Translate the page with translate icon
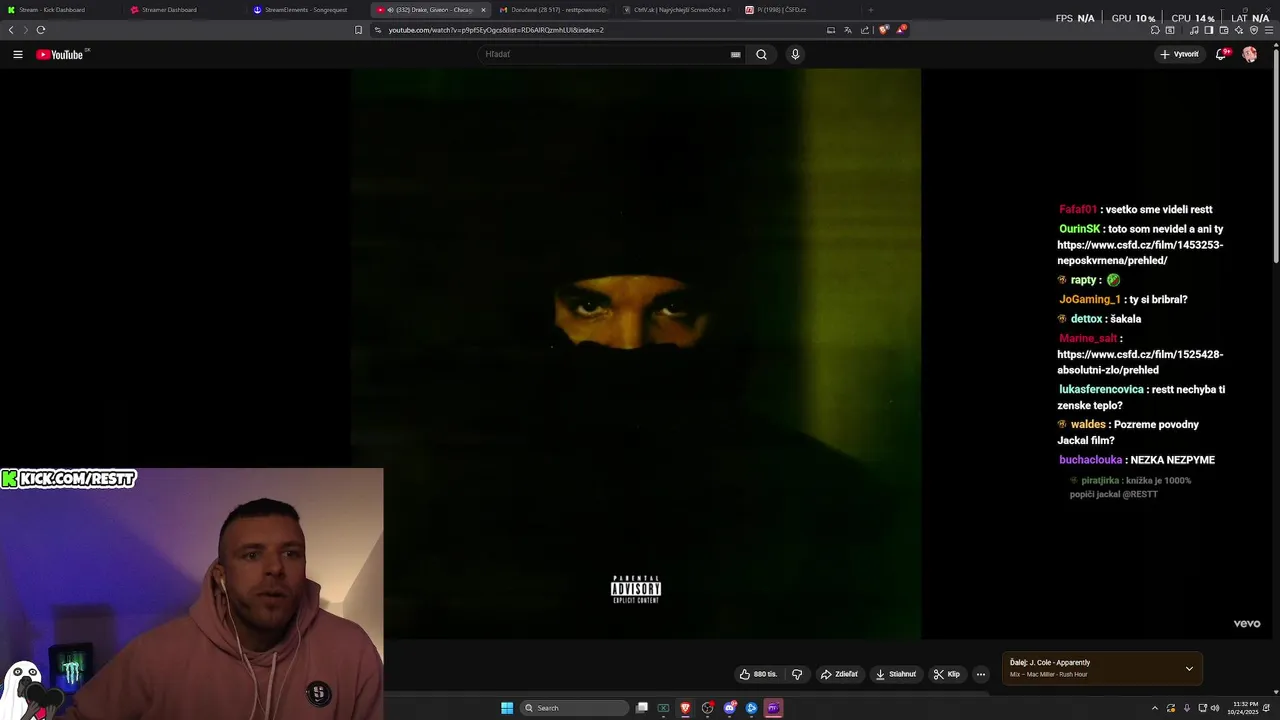Image resolution: width=1280 pixels, height=720 pixels. point(848,30)
